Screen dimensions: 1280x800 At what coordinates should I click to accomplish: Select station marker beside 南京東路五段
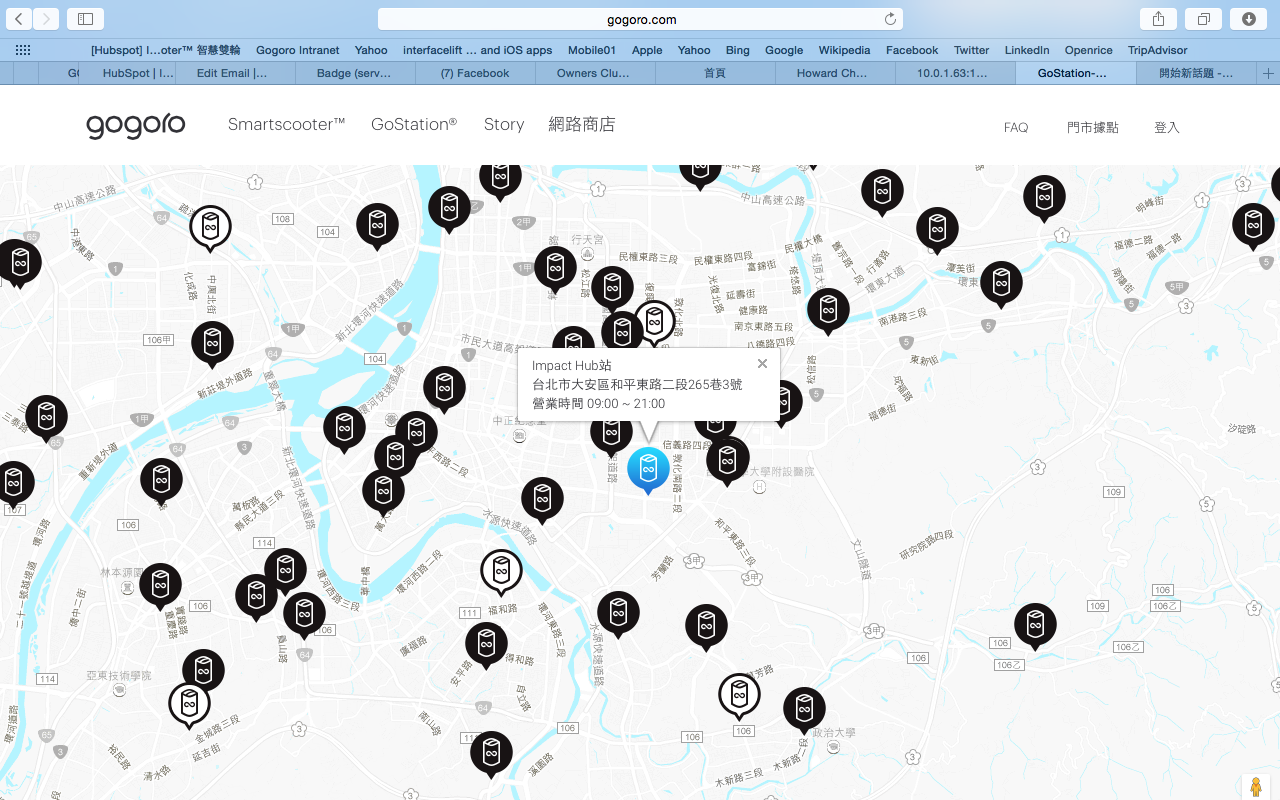pyautogui.click(x=828, y=311)
